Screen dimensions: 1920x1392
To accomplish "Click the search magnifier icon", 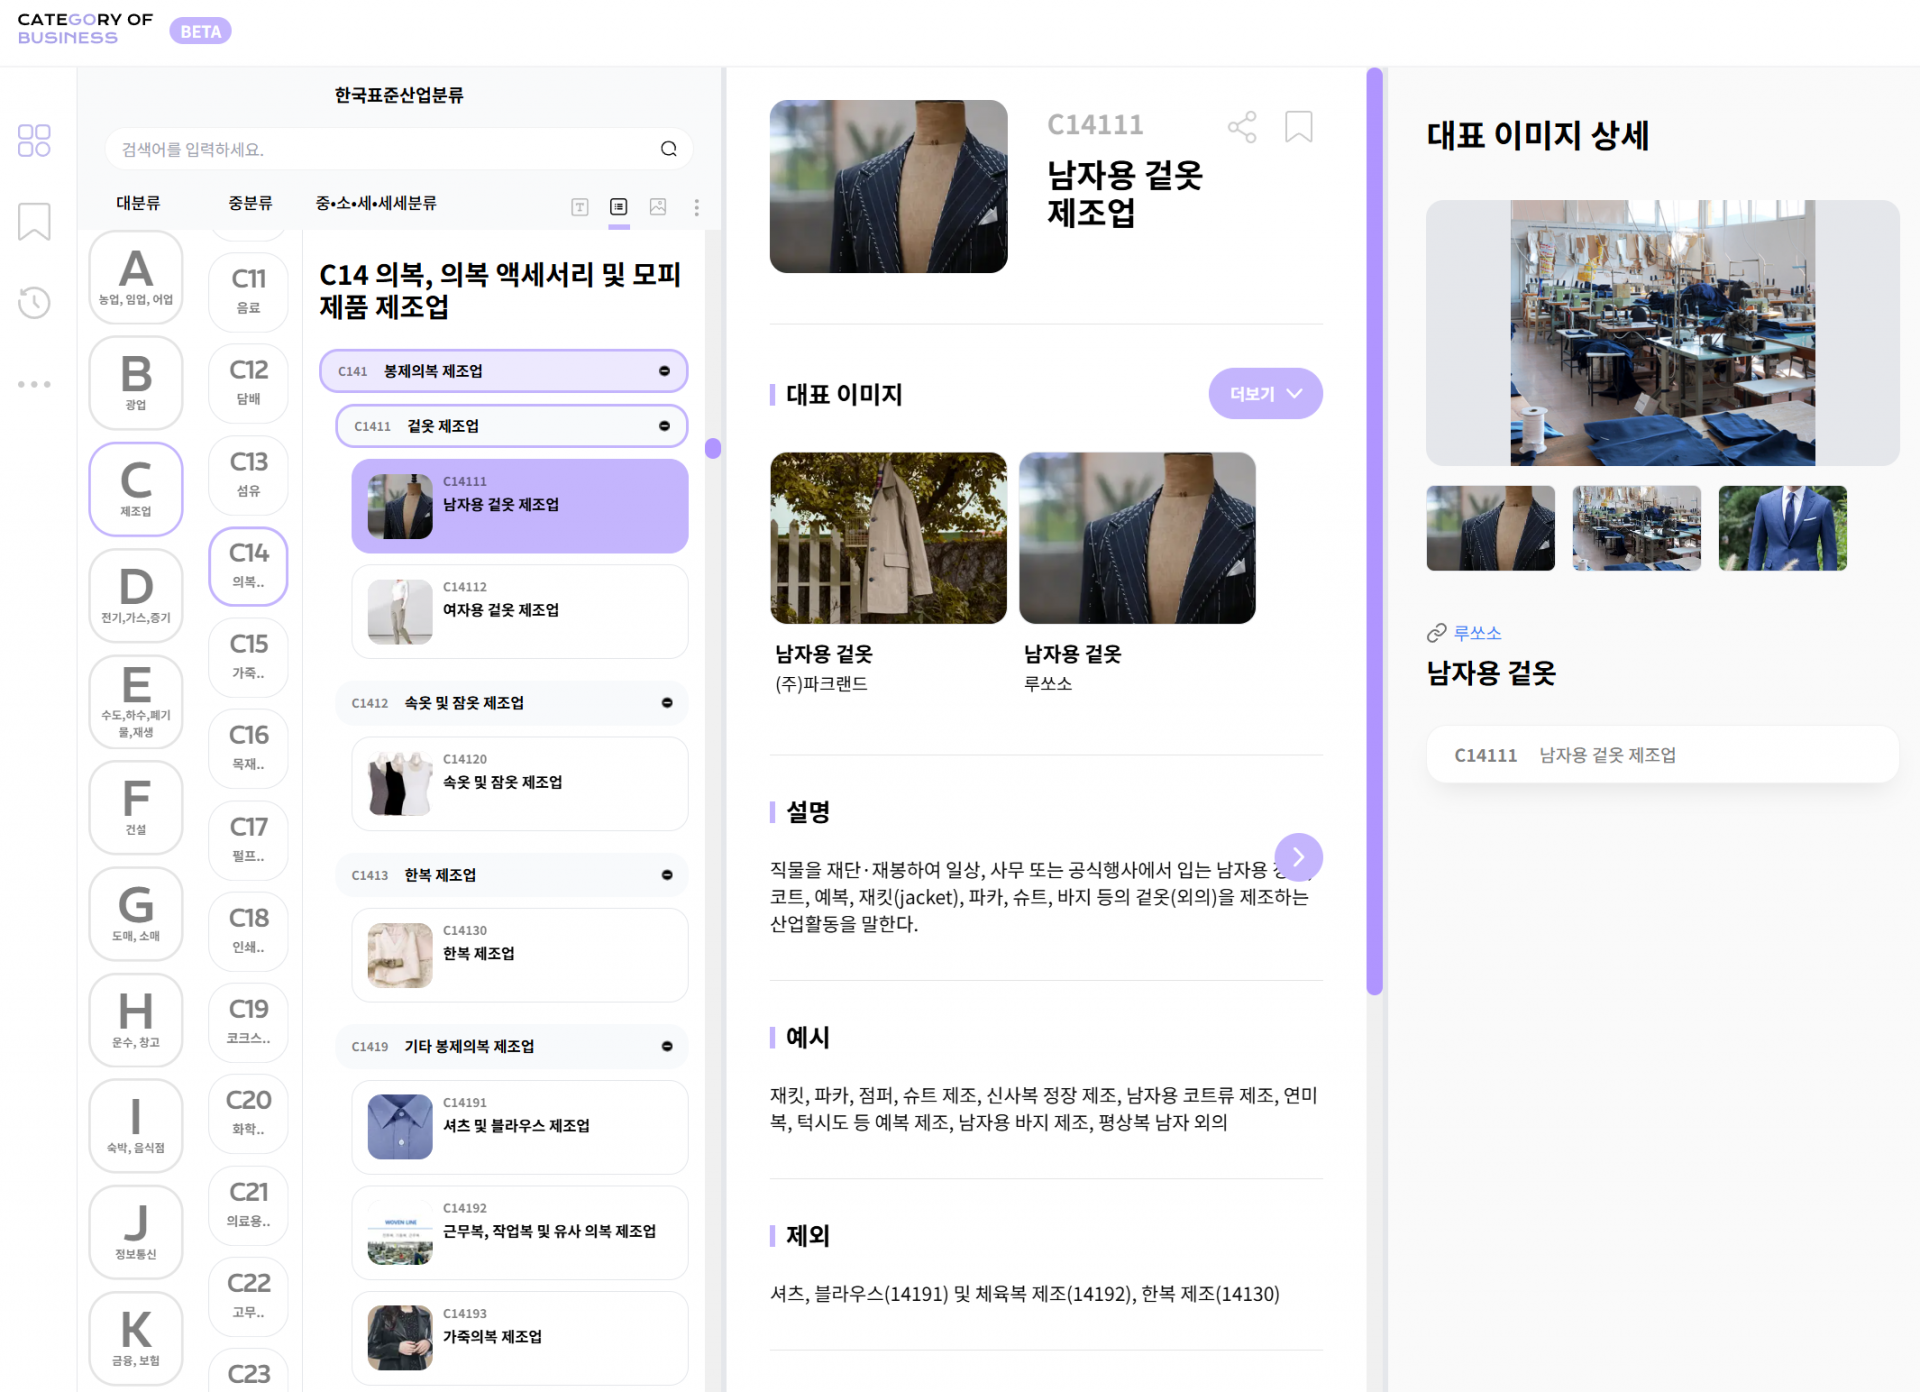I will tap(668, 149).
